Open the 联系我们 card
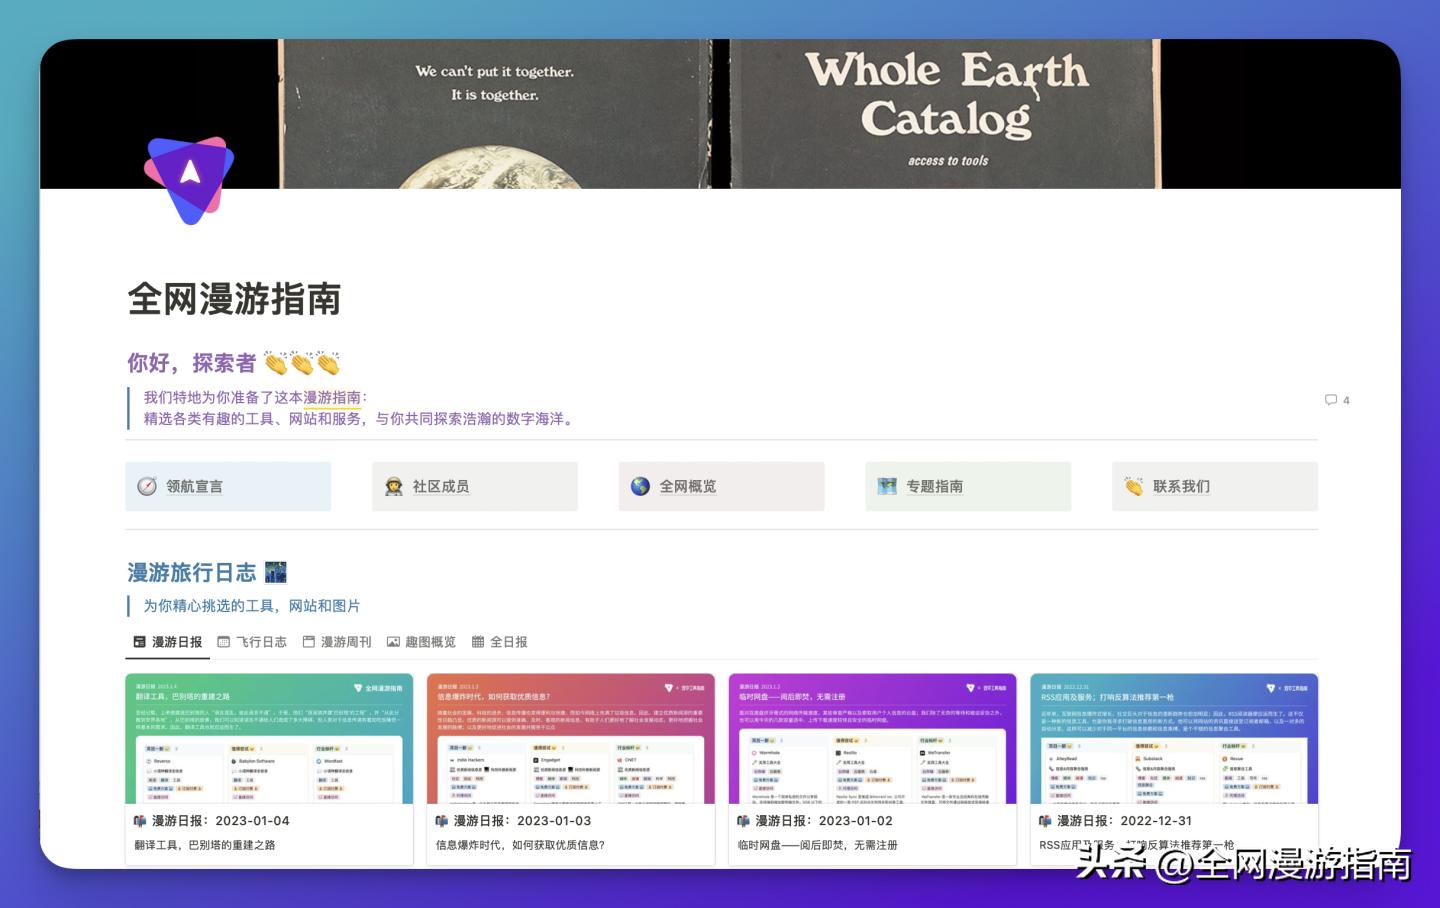 coord(1214,486)
